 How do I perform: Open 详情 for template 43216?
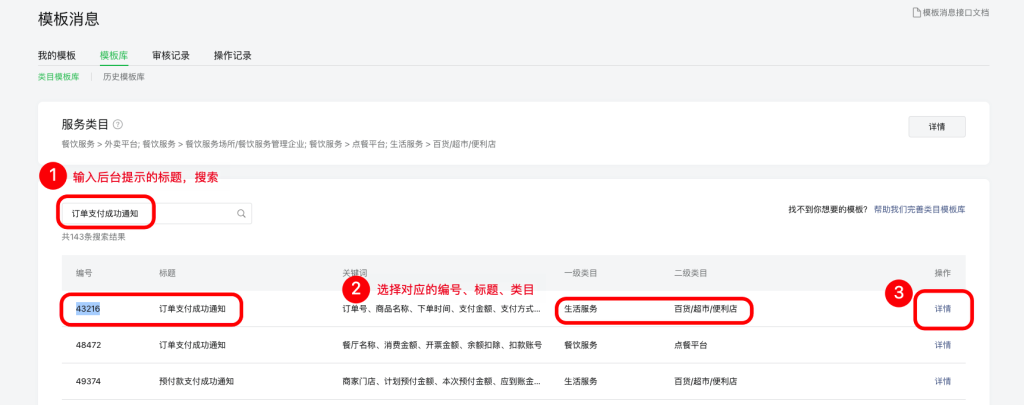click(x=942, y=309)
